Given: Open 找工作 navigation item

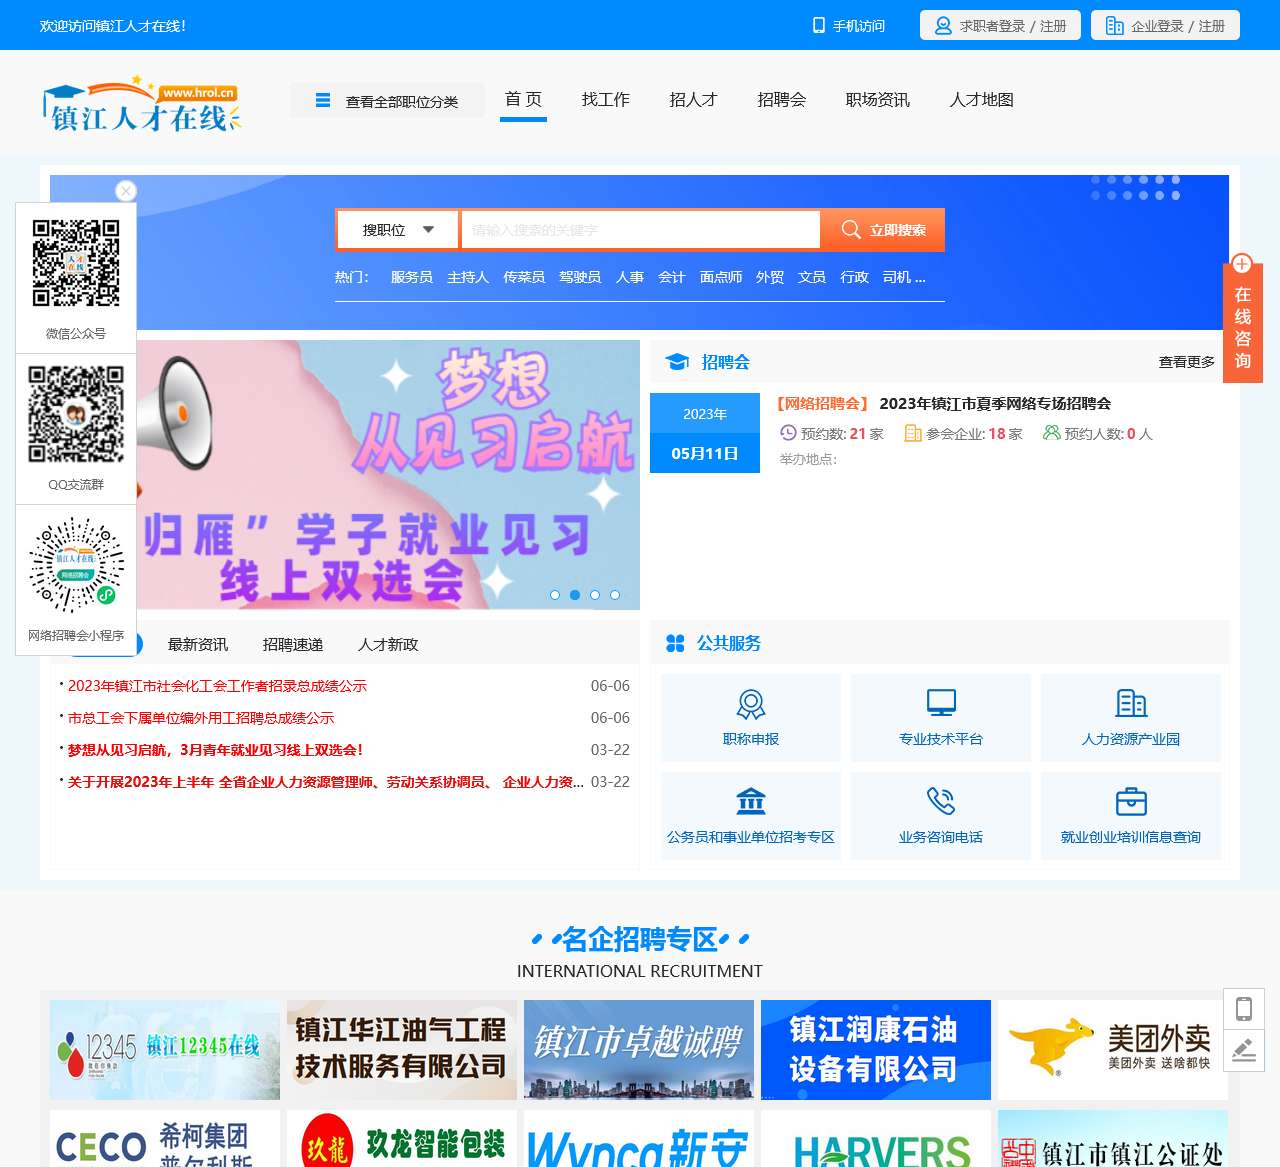Looking at the screenshot, I should tap(606, 99).
